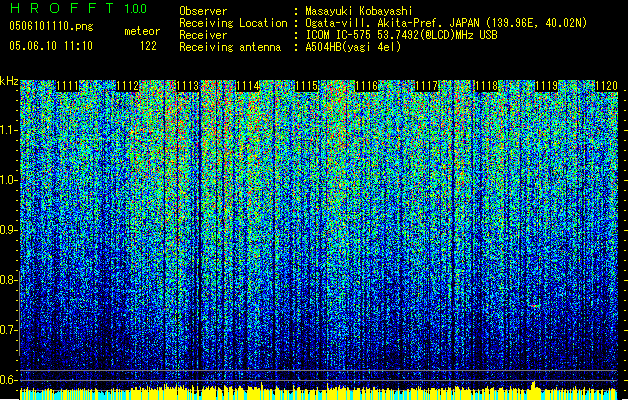Click the kHz axis unit label

click(9, 80)
